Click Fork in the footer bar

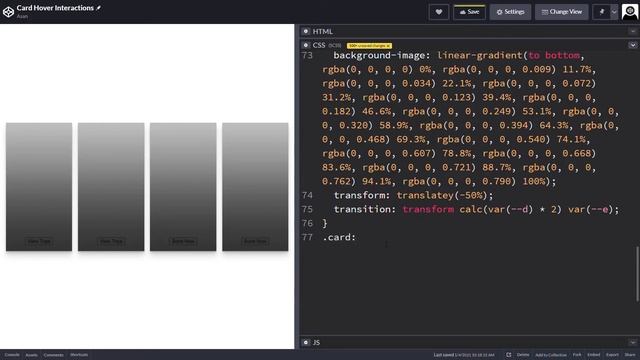(x=577, y=355)
